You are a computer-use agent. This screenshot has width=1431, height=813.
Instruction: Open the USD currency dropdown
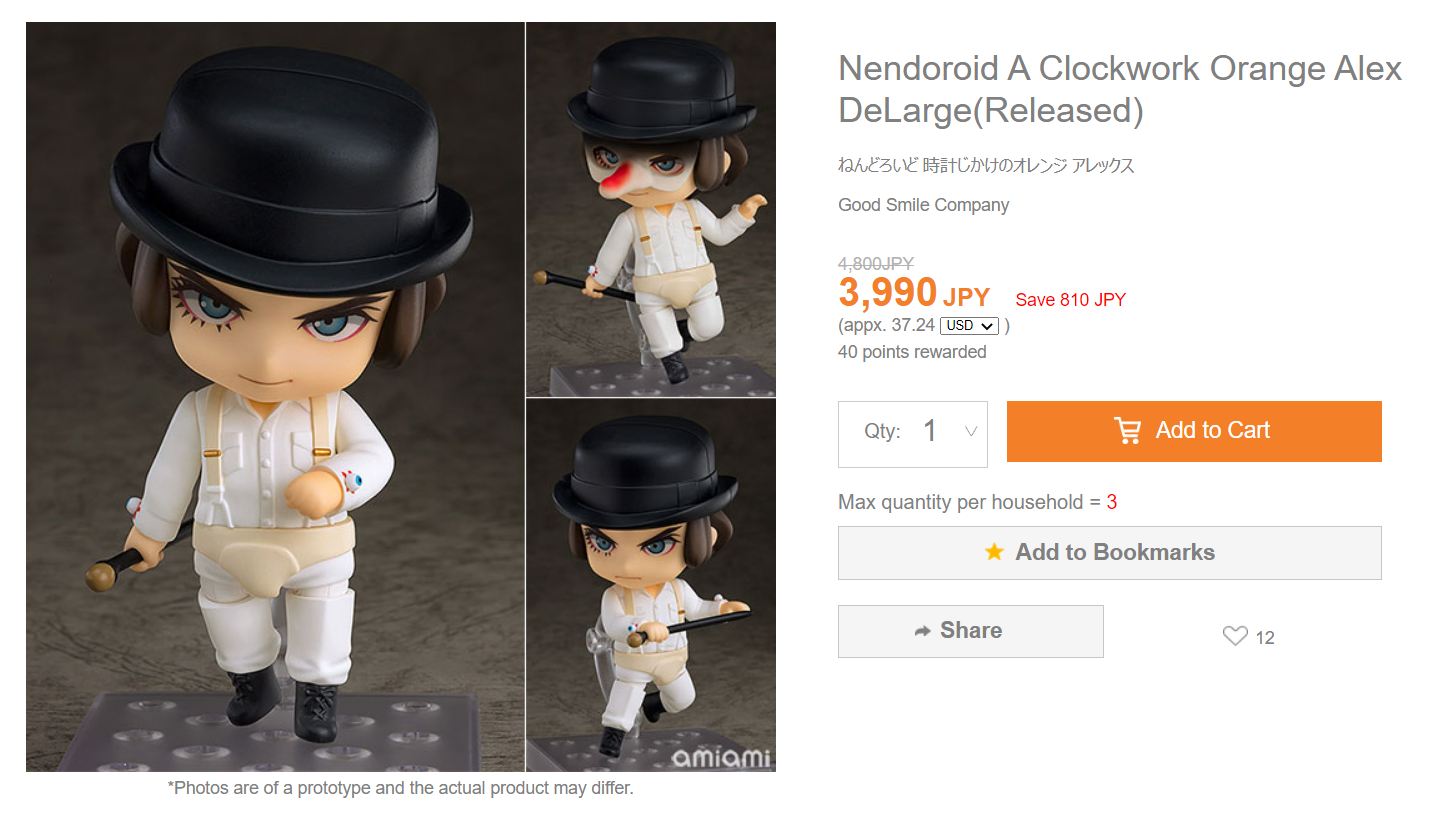click(x=970, y=326)
